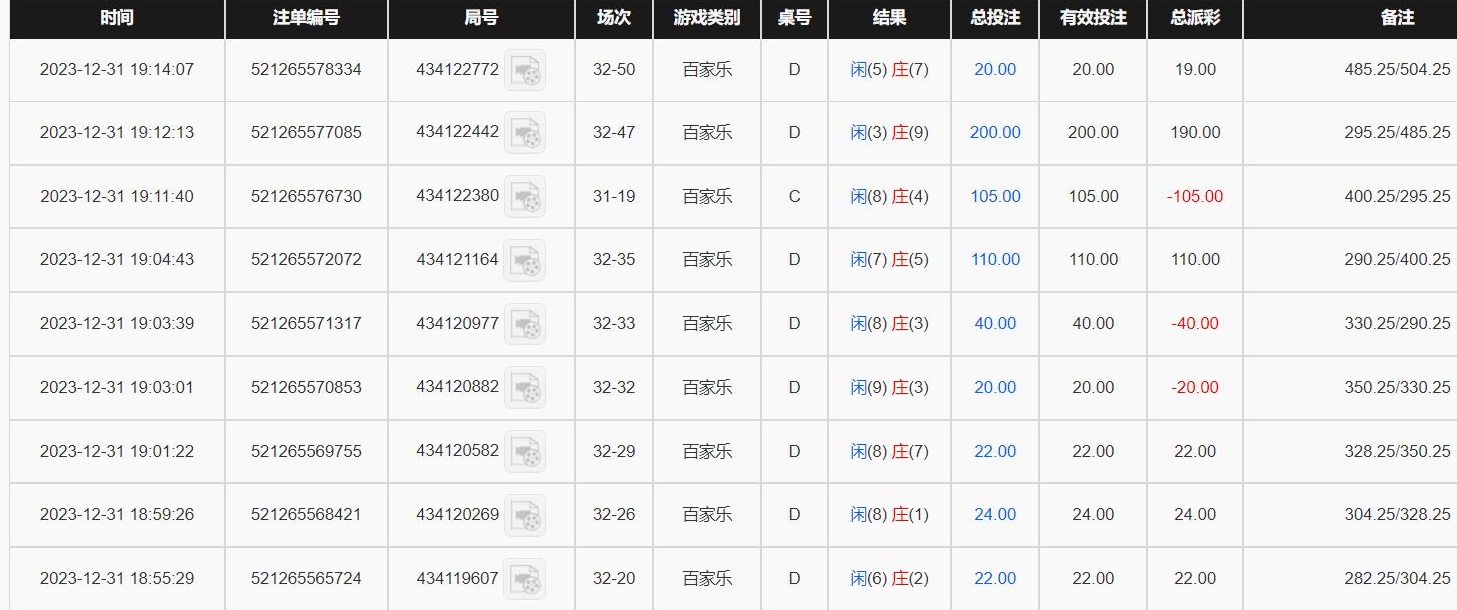
Task: Select order number 521265570853
Action: (x=306, y=387)
